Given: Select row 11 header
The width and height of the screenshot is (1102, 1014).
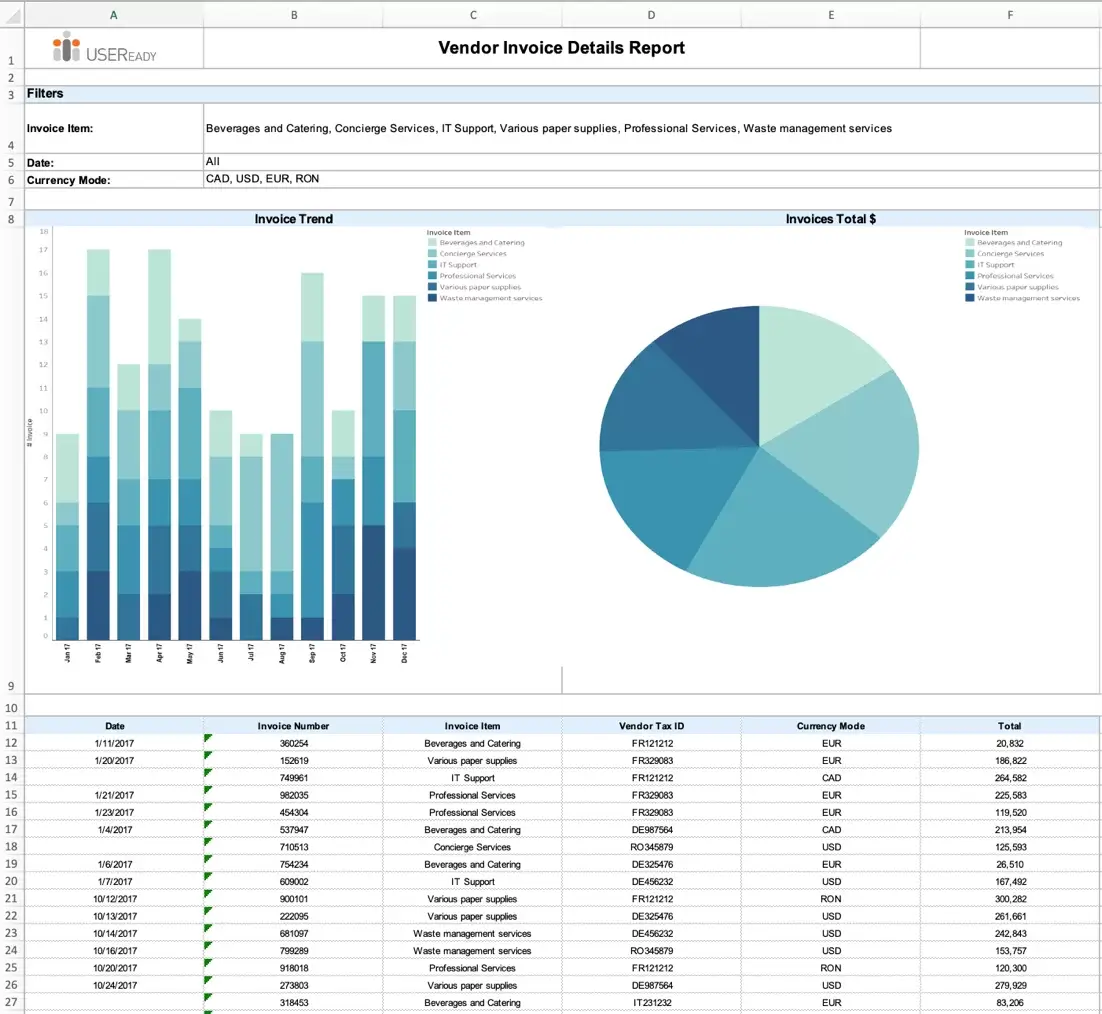Looking at the screenshot, I should point(11,726).
